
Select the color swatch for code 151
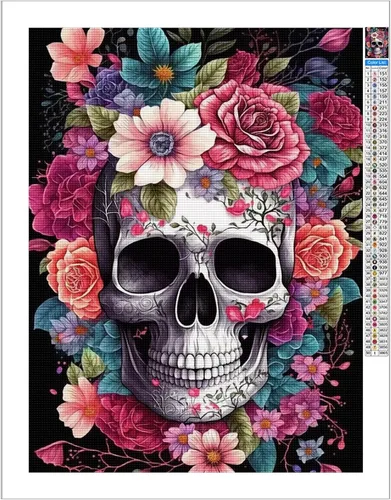[x=375, y=74]
